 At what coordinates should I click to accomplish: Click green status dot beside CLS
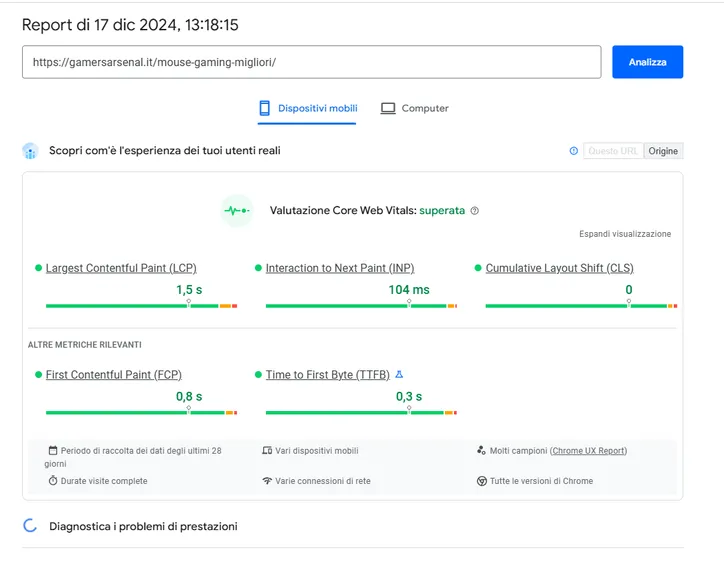[x=478, y=268]
